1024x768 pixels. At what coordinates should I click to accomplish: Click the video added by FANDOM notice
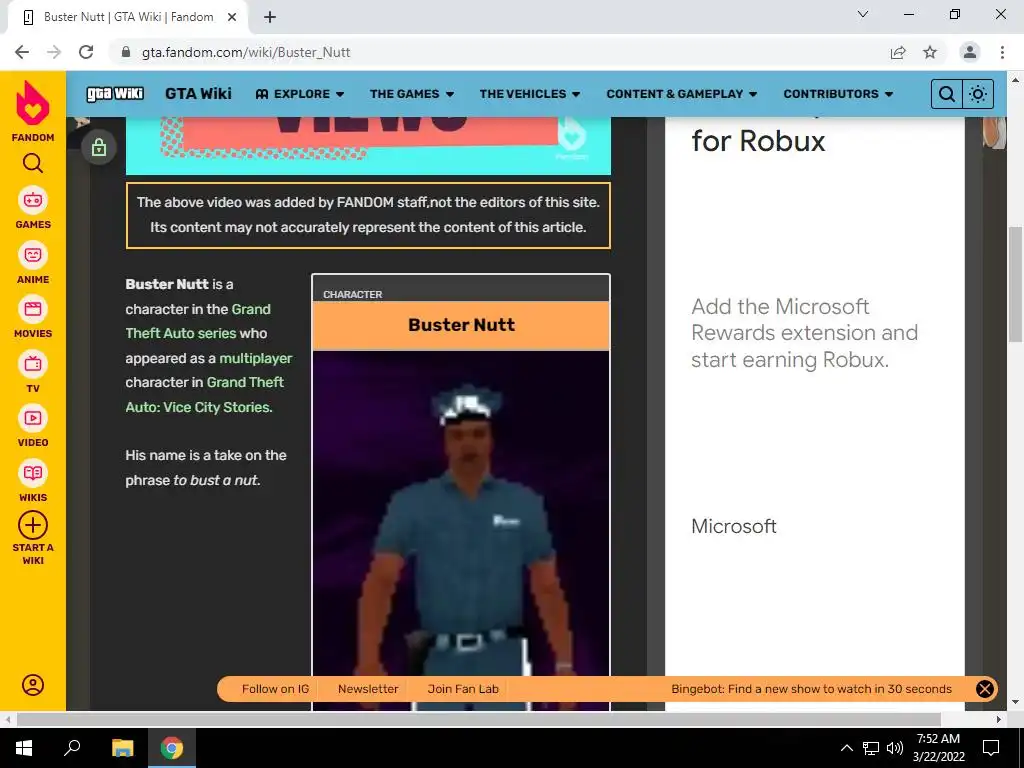point(368,215)
